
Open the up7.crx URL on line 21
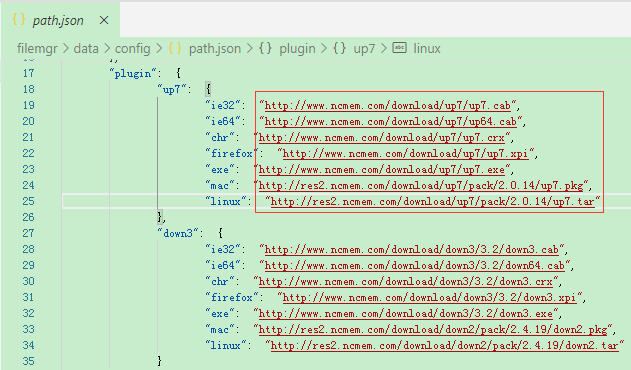pos(381,138)
